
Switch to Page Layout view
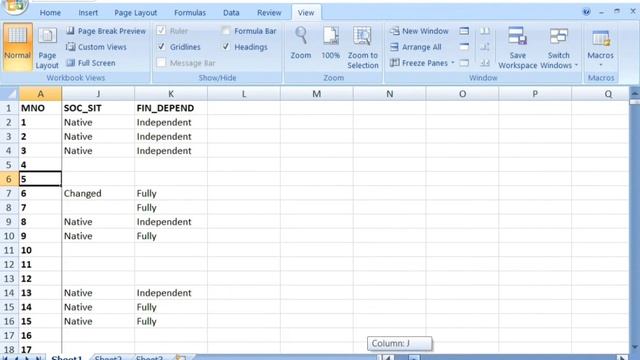pos(47,47)
